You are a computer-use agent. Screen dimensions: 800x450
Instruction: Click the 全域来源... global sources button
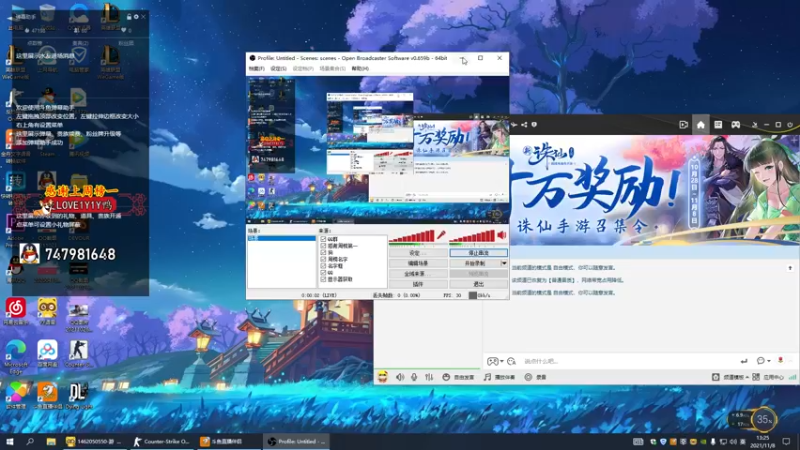(418, 274)
